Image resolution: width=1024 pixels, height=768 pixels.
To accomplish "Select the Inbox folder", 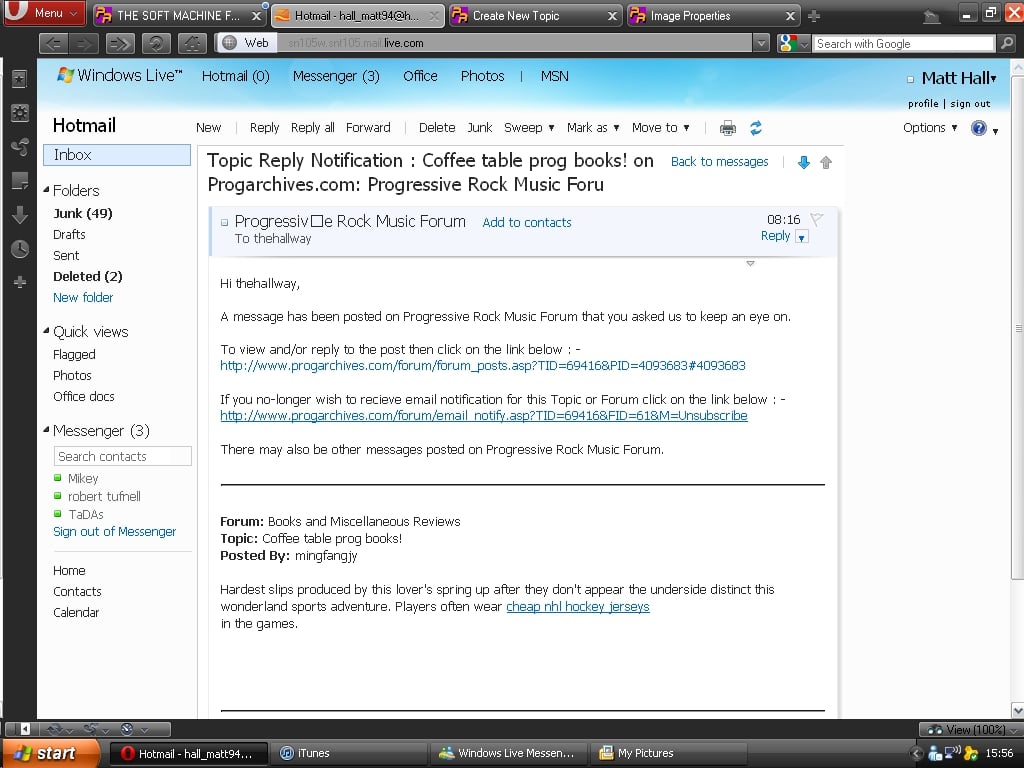I will (117, 155).
